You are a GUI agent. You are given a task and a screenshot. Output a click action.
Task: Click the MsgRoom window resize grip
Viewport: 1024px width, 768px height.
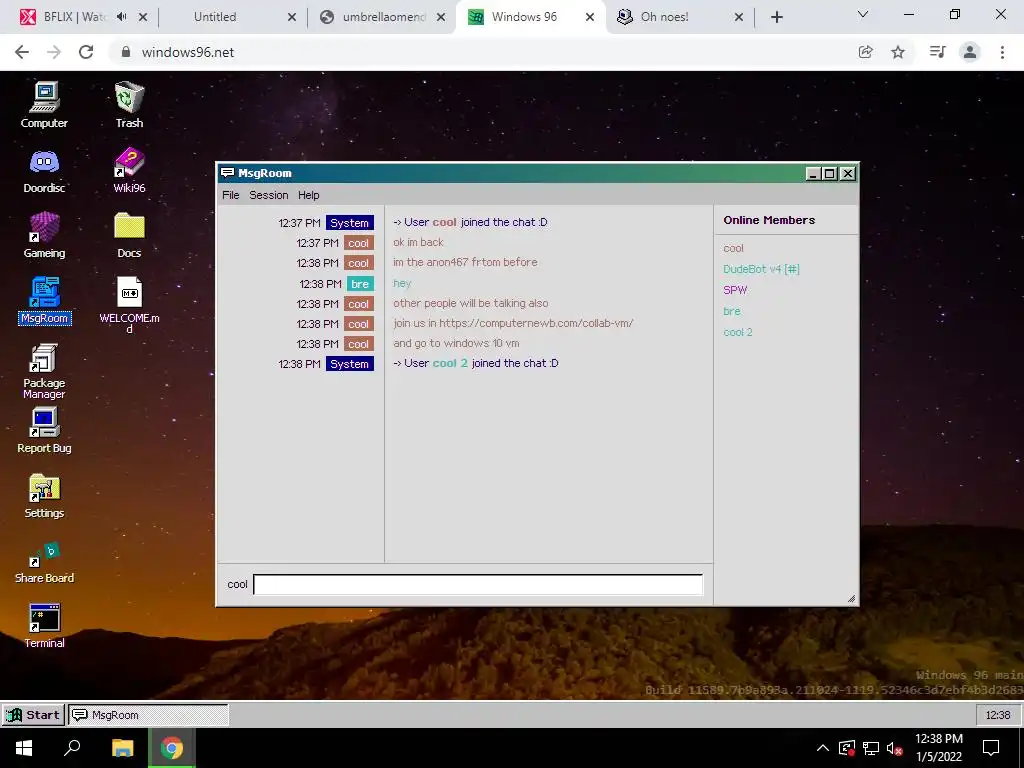pos(851,598)
